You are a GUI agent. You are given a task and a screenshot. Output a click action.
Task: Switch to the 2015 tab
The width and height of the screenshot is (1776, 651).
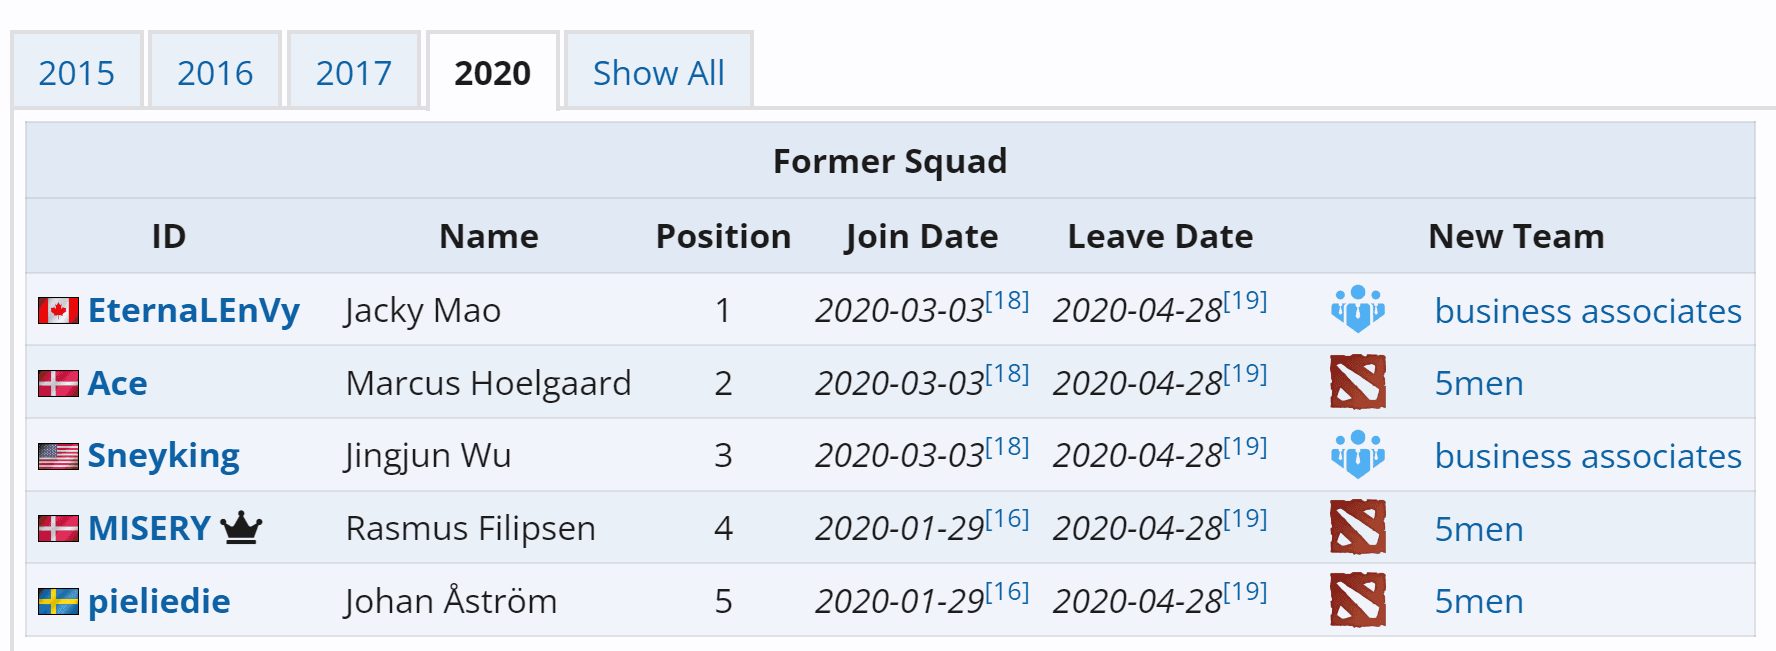click(x=77, y=73)
